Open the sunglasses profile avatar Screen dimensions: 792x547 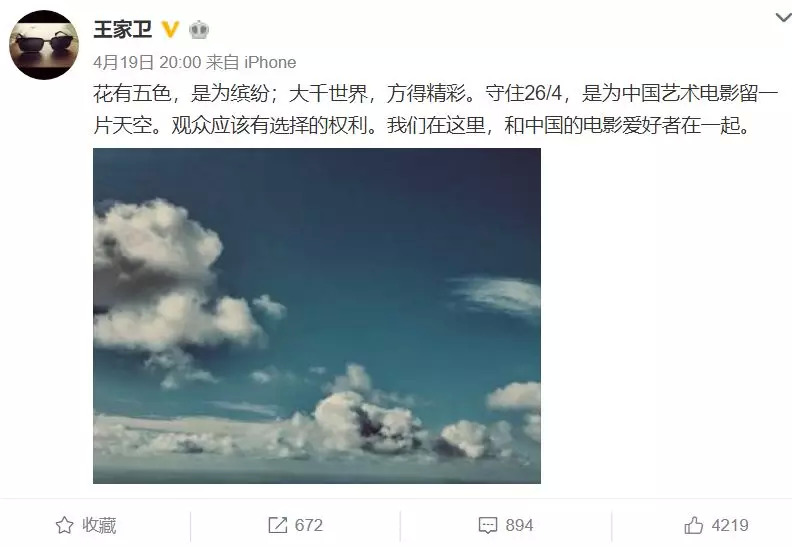[44, 44]
